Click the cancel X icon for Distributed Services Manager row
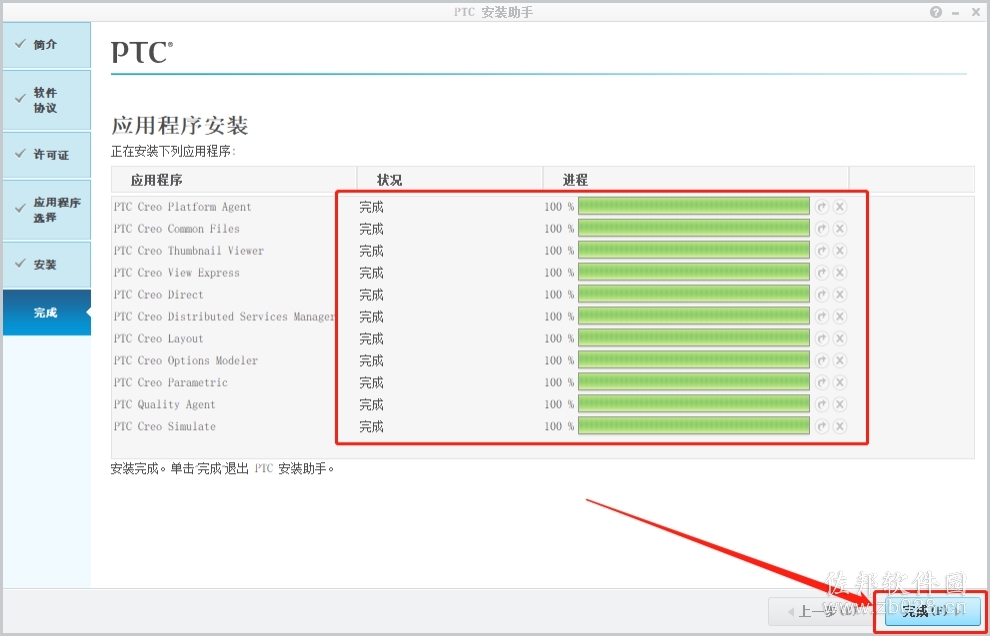 [839, 316]
